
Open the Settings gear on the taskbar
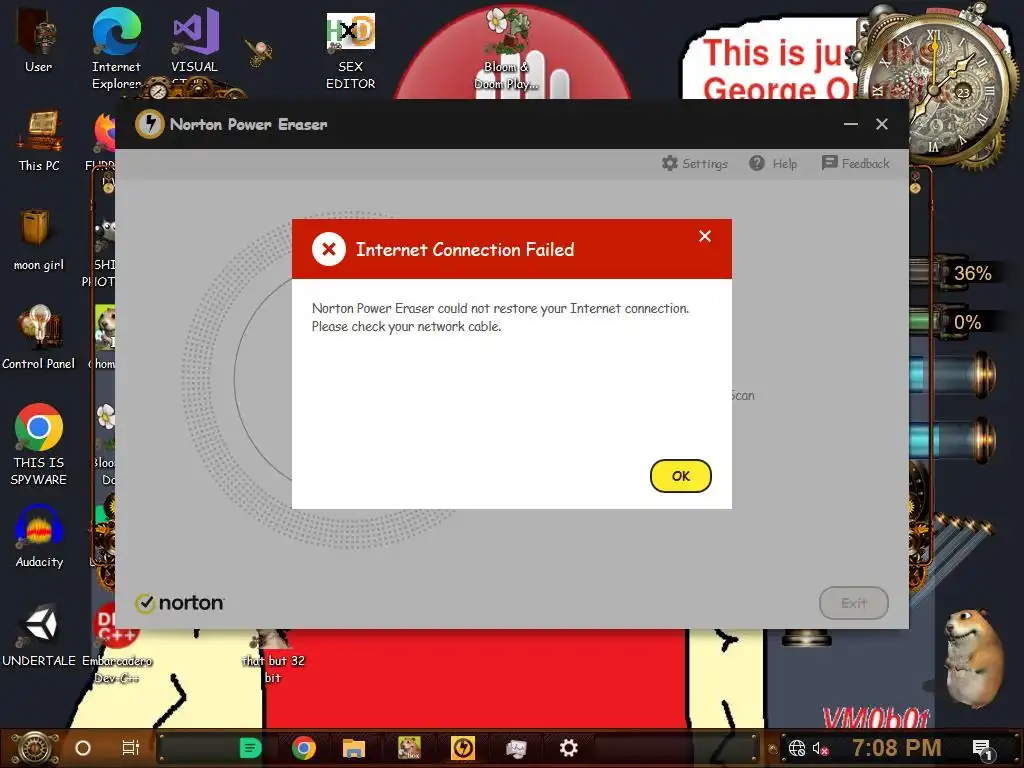569,748
